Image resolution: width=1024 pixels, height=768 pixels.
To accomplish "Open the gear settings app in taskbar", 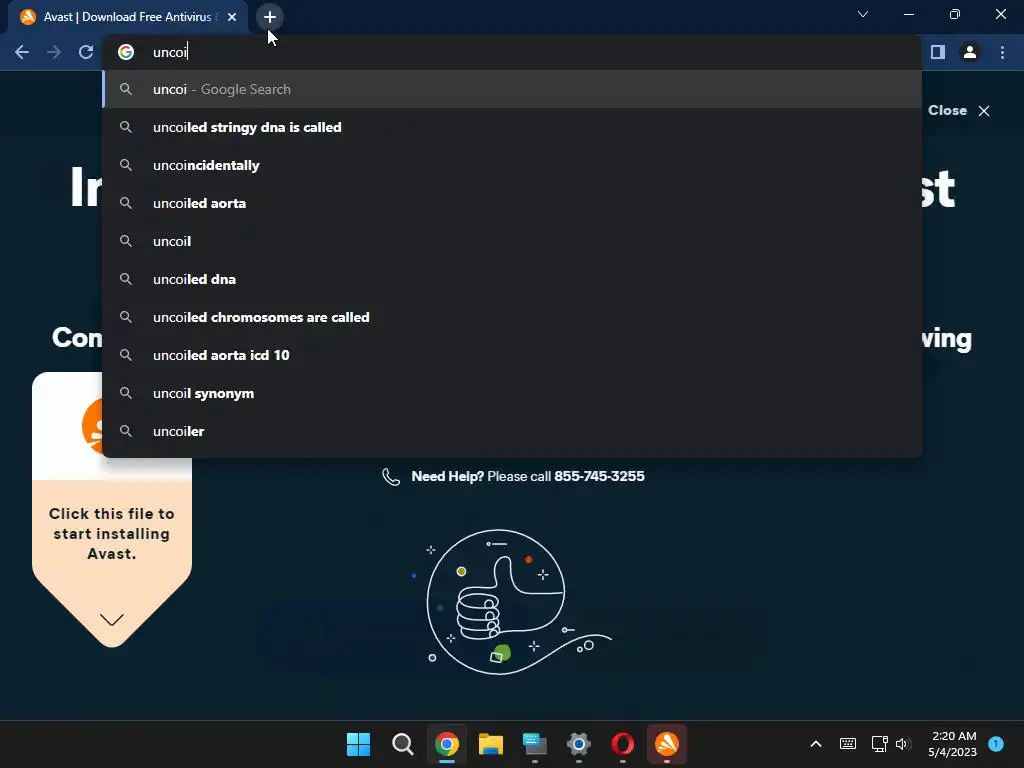I will click(x=579, y=744).
